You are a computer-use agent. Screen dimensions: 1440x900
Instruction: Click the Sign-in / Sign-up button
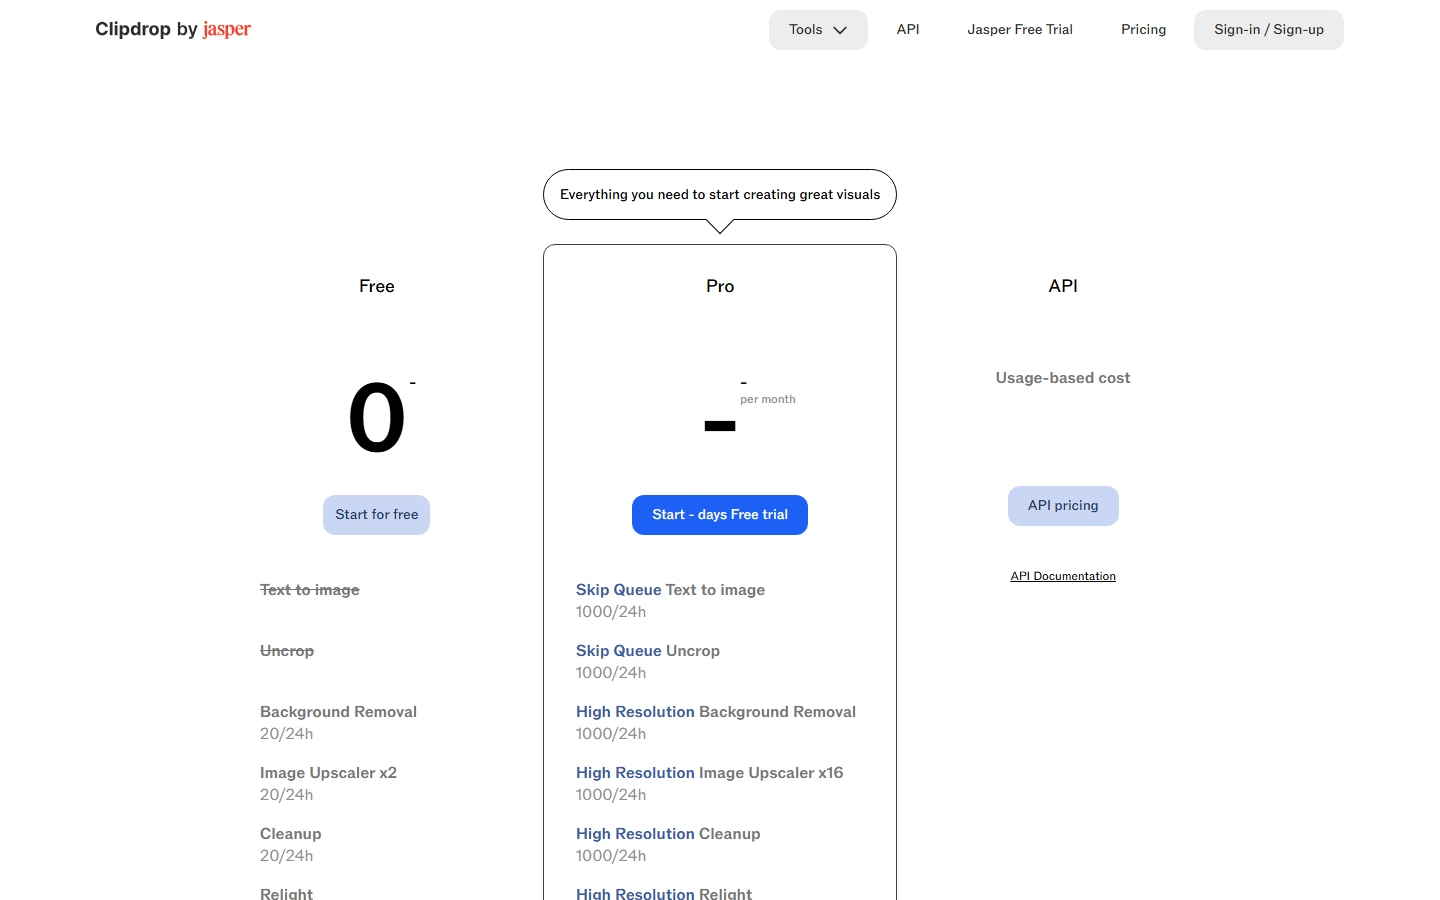[1269, 30]
